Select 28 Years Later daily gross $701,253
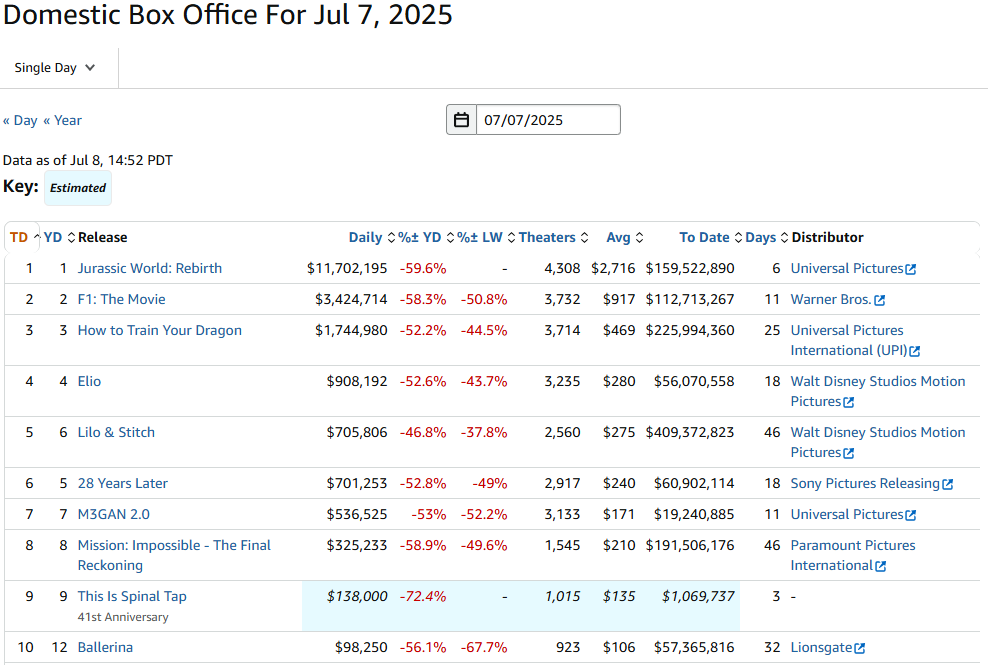Image resolution: width=988 pixels, height=665 pixels. point(357,483)
